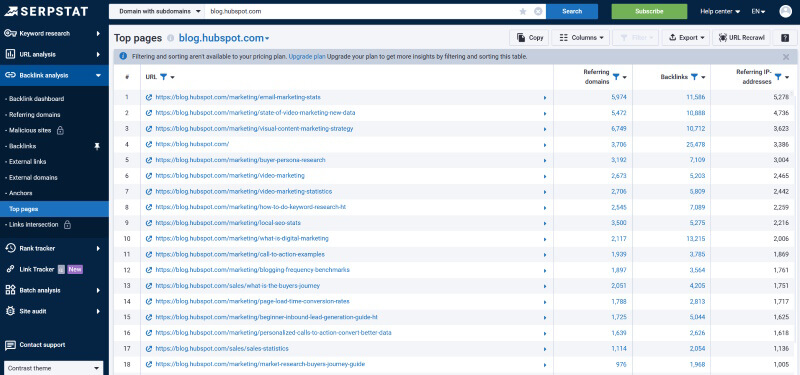Open External domains section

pos(33,178)
